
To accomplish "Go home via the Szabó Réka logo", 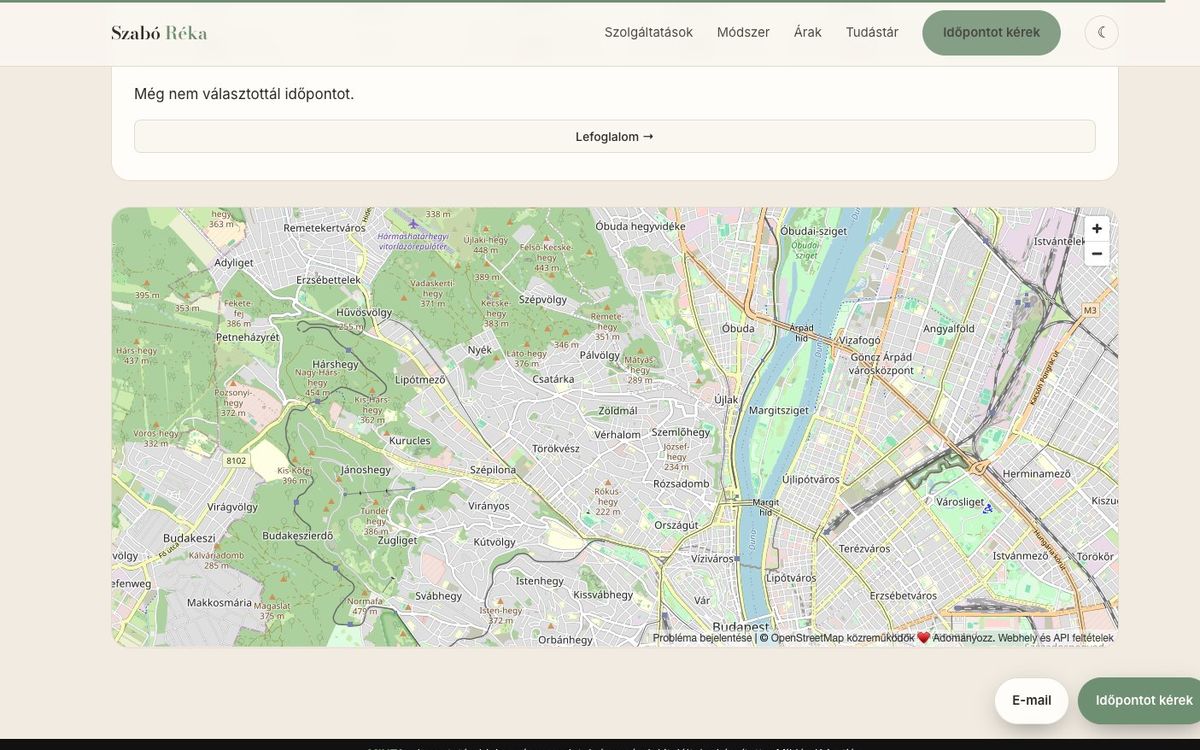I will point(159,32).
